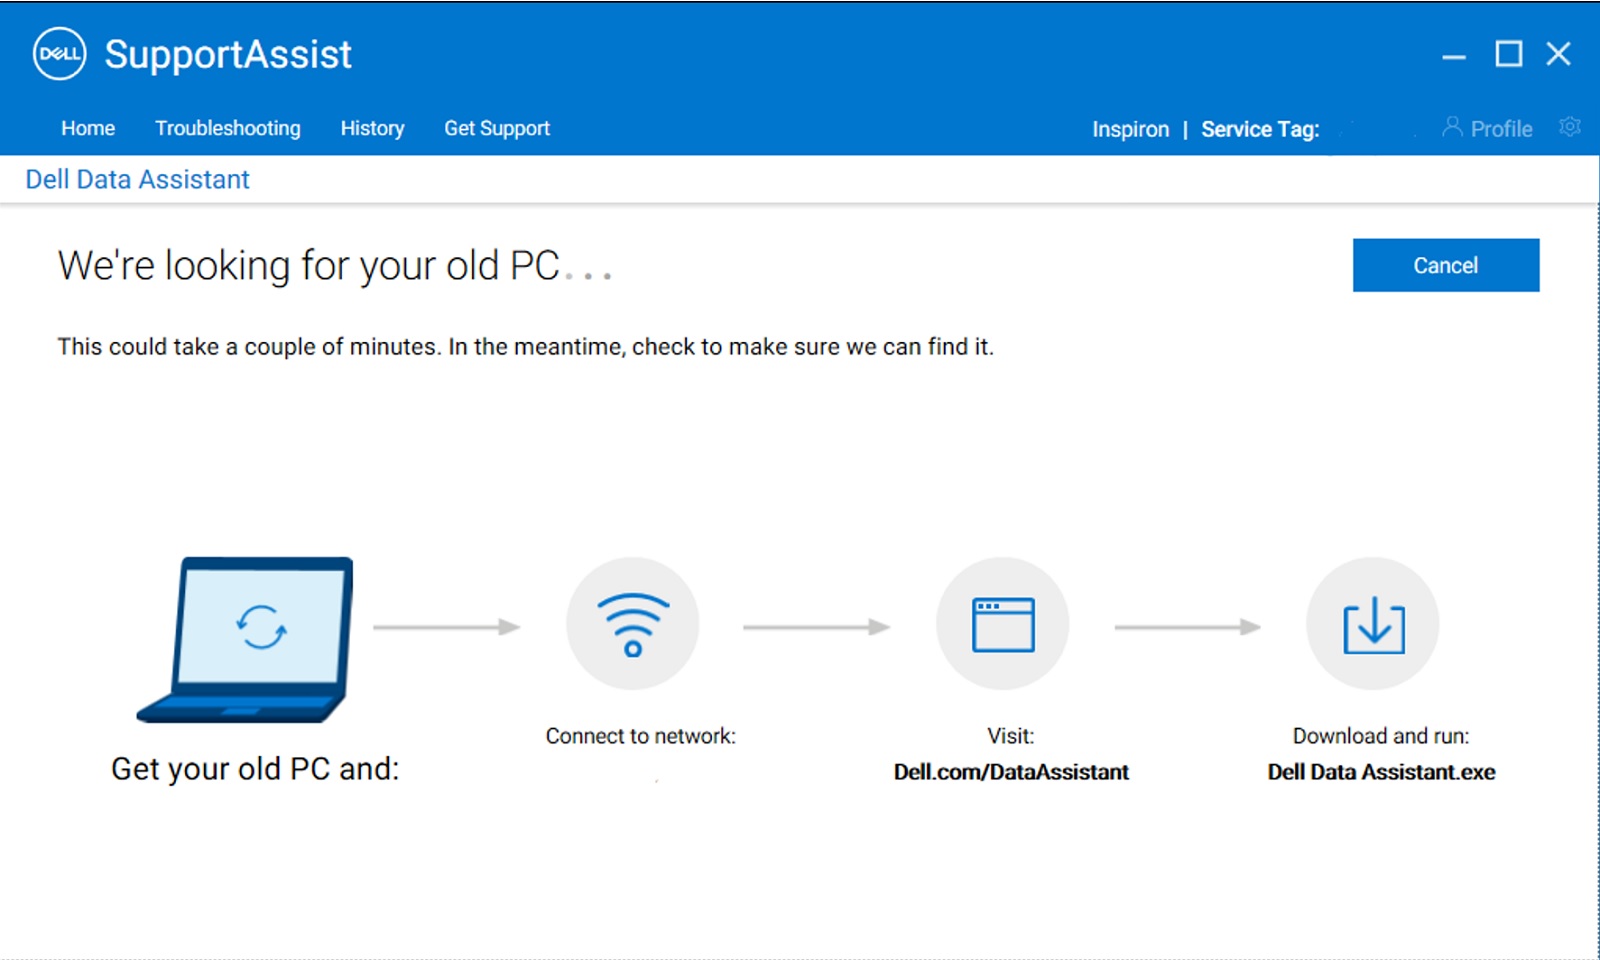Maximize the SupportAssist window
This screenshot has width=1600, height=960.
[1508, 54]
